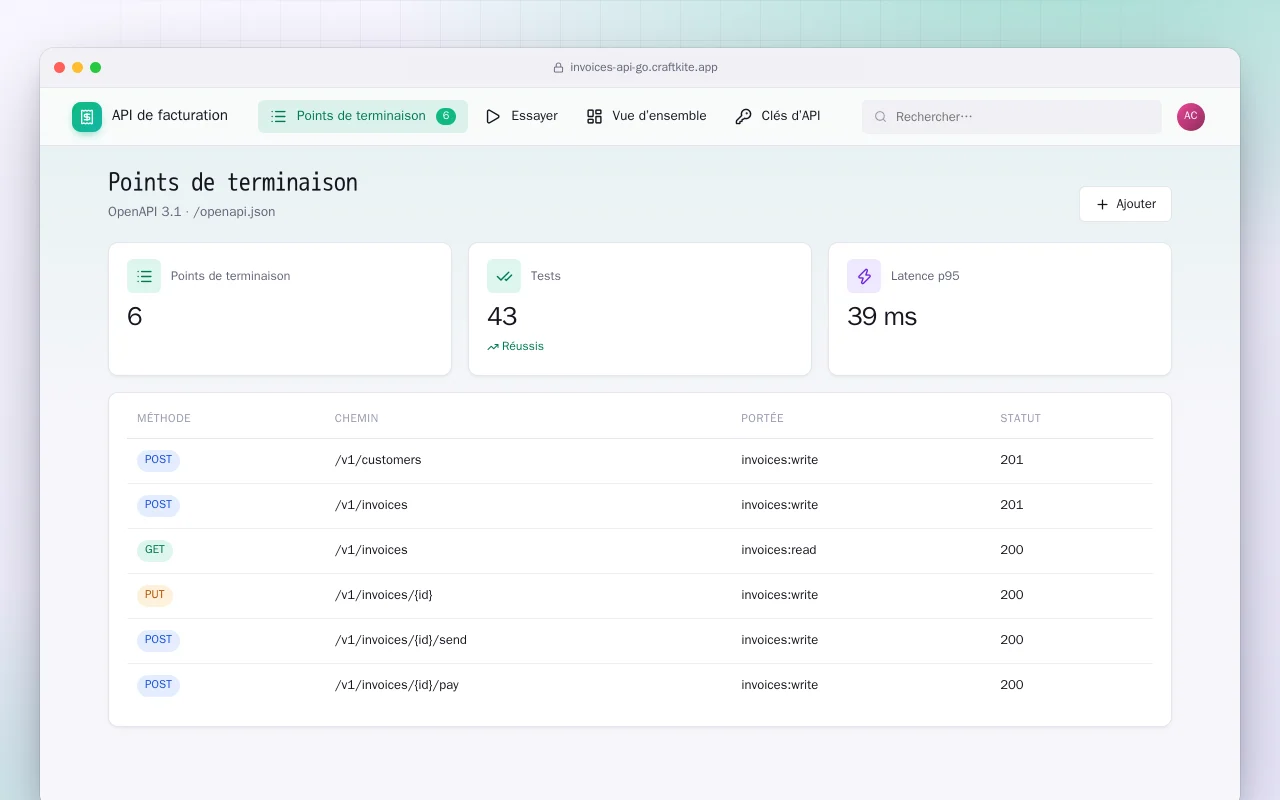Click the list icon on the endpoints card

144,276
